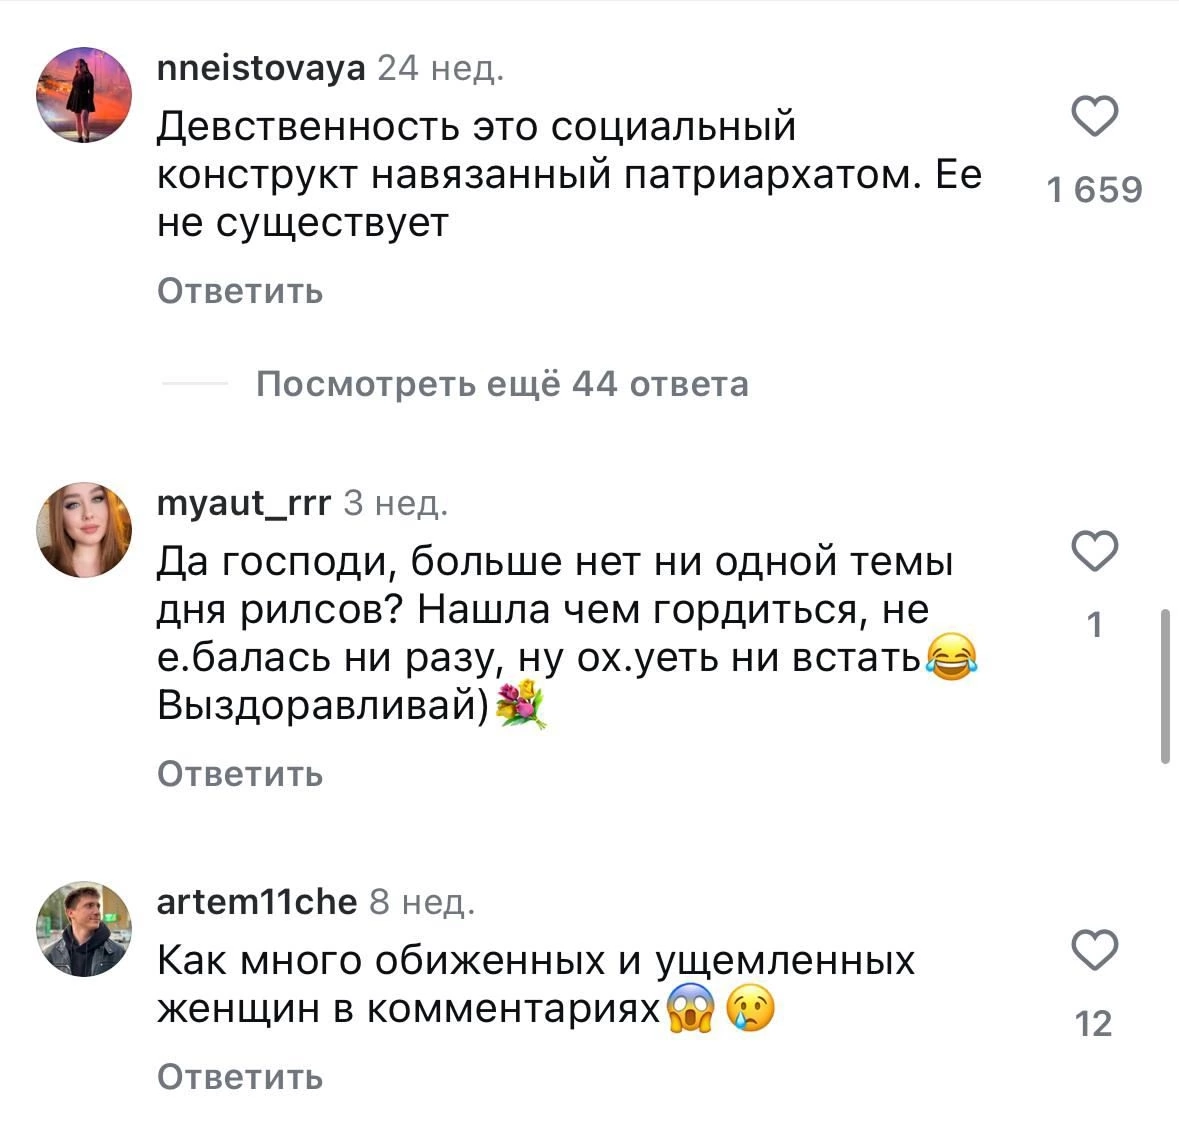Open the 12 likes count on artem11che's comment
The image size is (1179, 1139).
(x=1094, y=1024)
